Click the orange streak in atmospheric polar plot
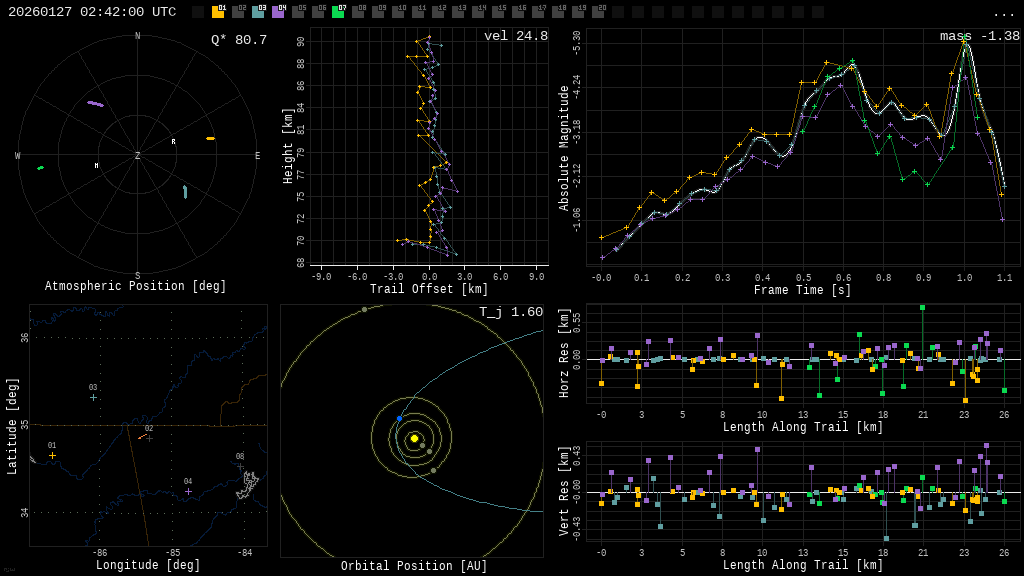This screenshot has height=576, width=1024. pyautogui.click(x=210, y=138)
